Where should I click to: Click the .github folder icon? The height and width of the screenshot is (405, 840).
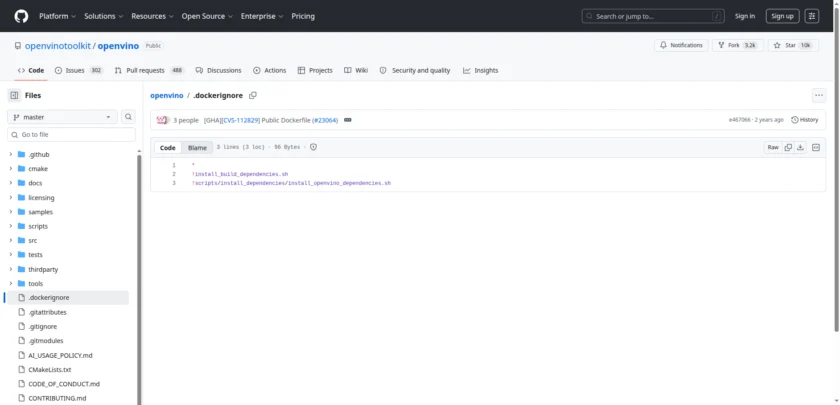[x=21, y=154]
